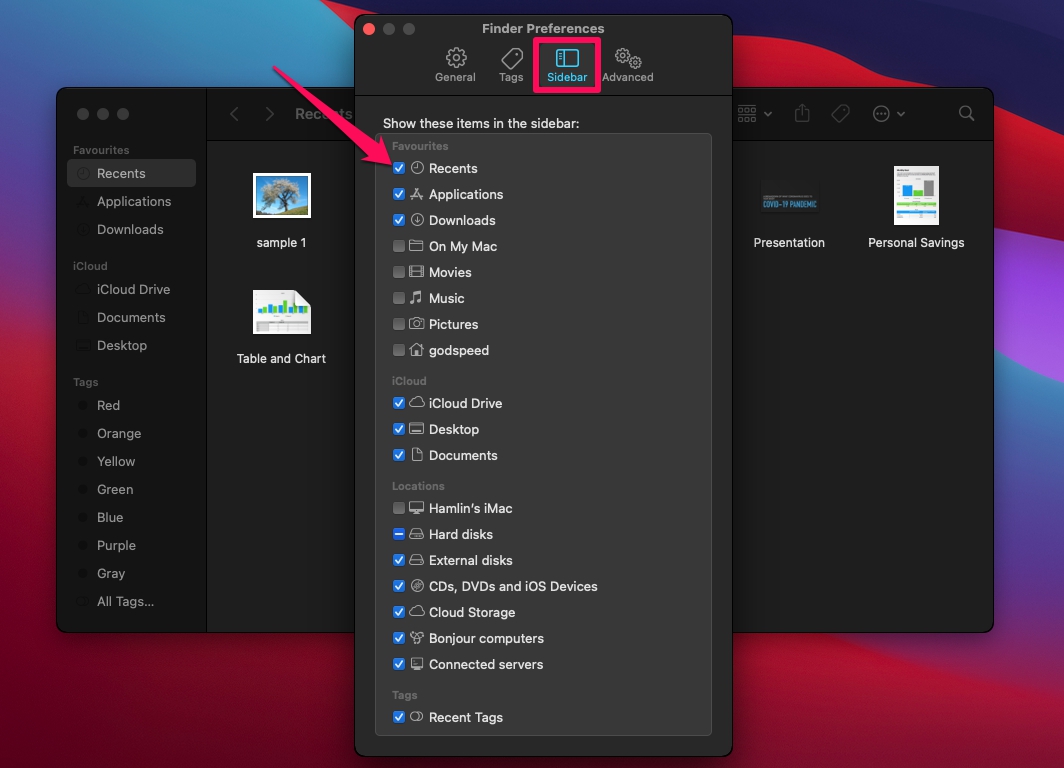The image size is (1064, 768).
Task: Select the General gear icon in Finder Preferences
Action: (455, 60)
